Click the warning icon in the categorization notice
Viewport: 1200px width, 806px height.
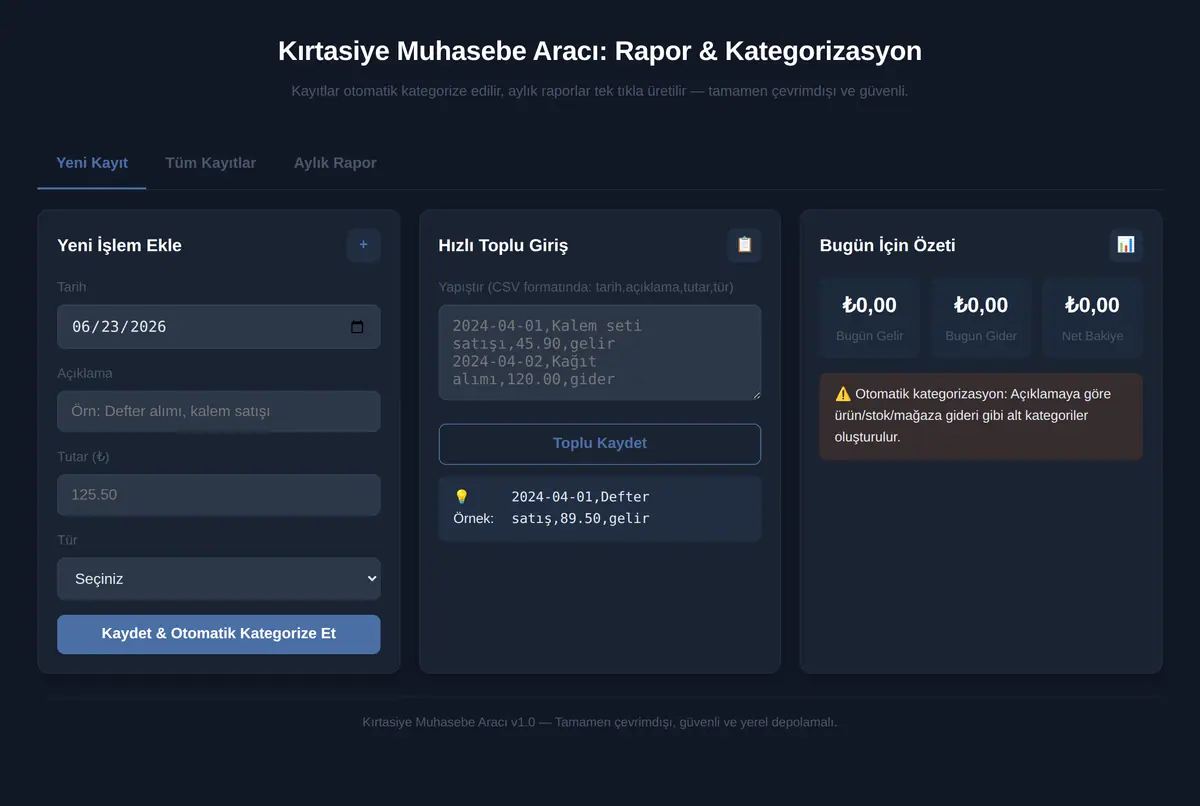coord(843,394)
